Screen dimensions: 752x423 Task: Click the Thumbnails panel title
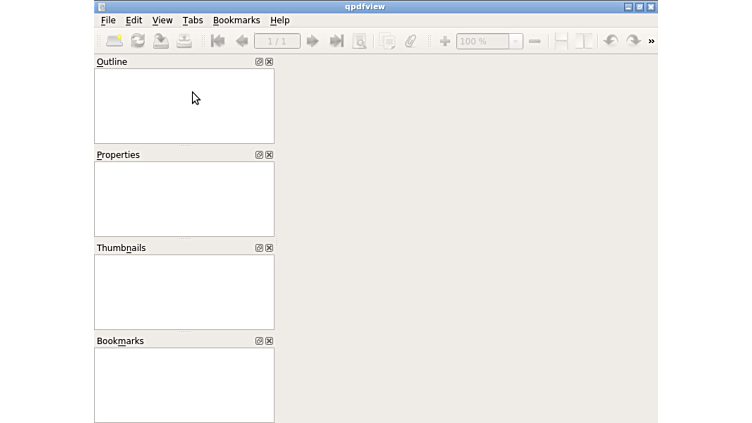[121, 248]
